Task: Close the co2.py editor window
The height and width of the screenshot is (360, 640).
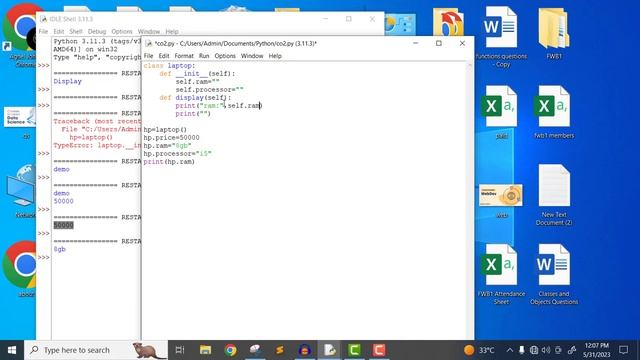Action: (462, 43)
